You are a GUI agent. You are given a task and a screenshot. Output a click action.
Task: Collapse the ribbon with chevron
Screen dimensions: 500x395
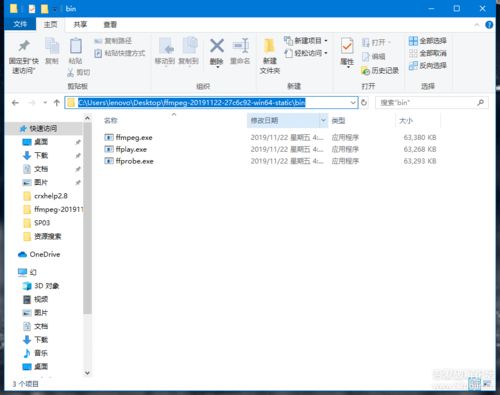477,25
